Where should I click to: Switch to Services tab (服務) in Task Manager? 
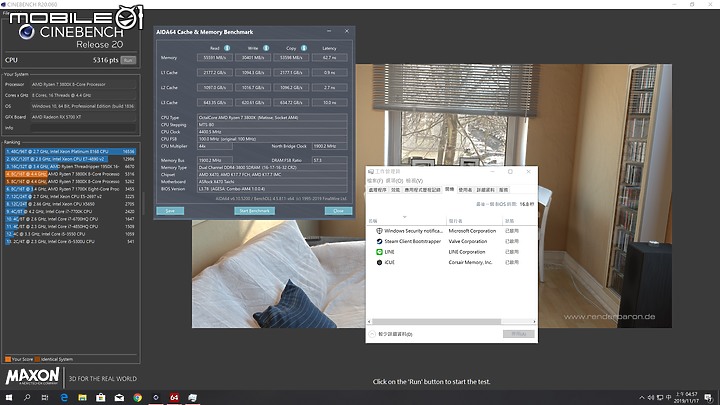[x=504, y=190]
